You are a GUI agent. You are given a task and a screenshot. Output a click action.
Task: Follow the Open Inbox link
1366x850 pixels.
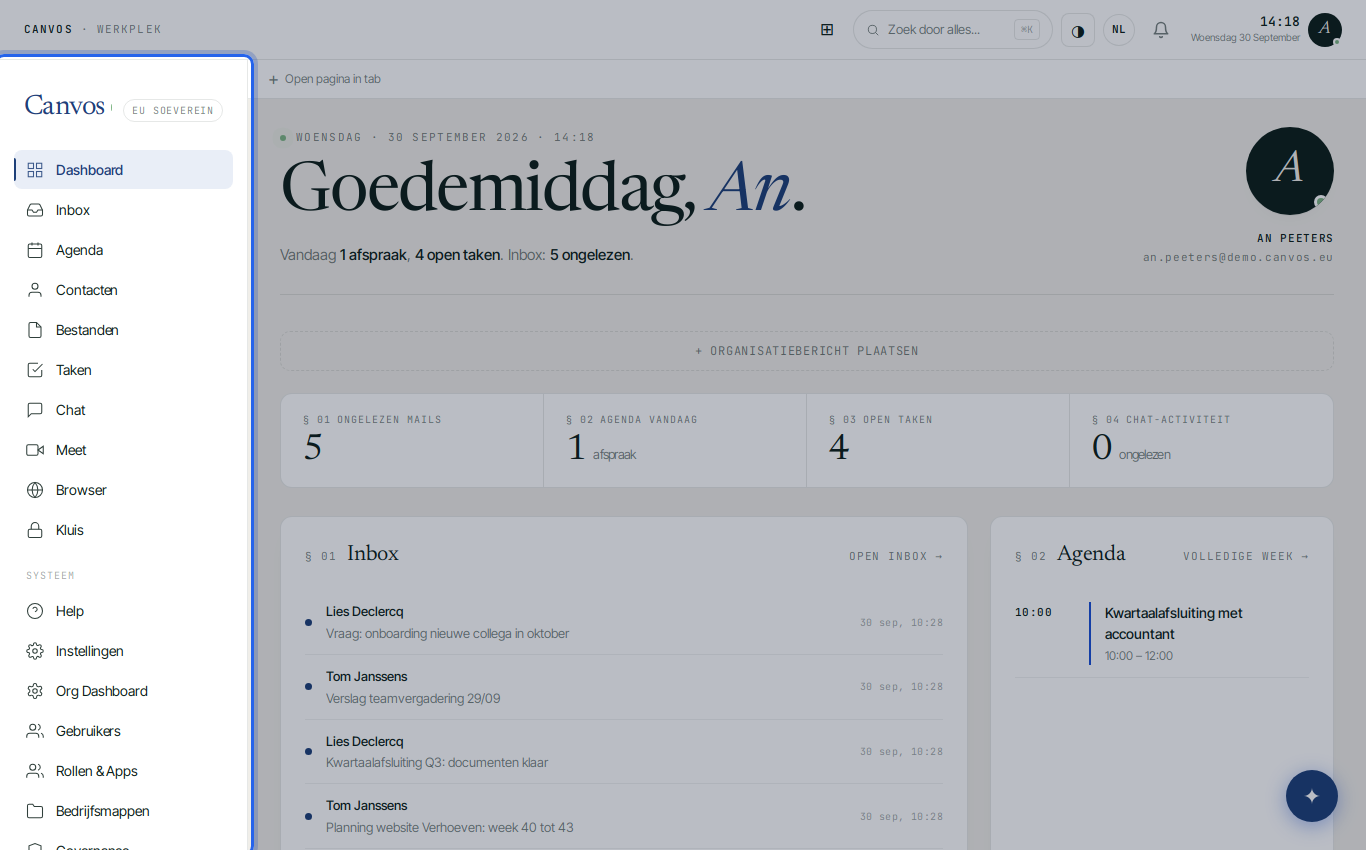click(x=896, y=556)
